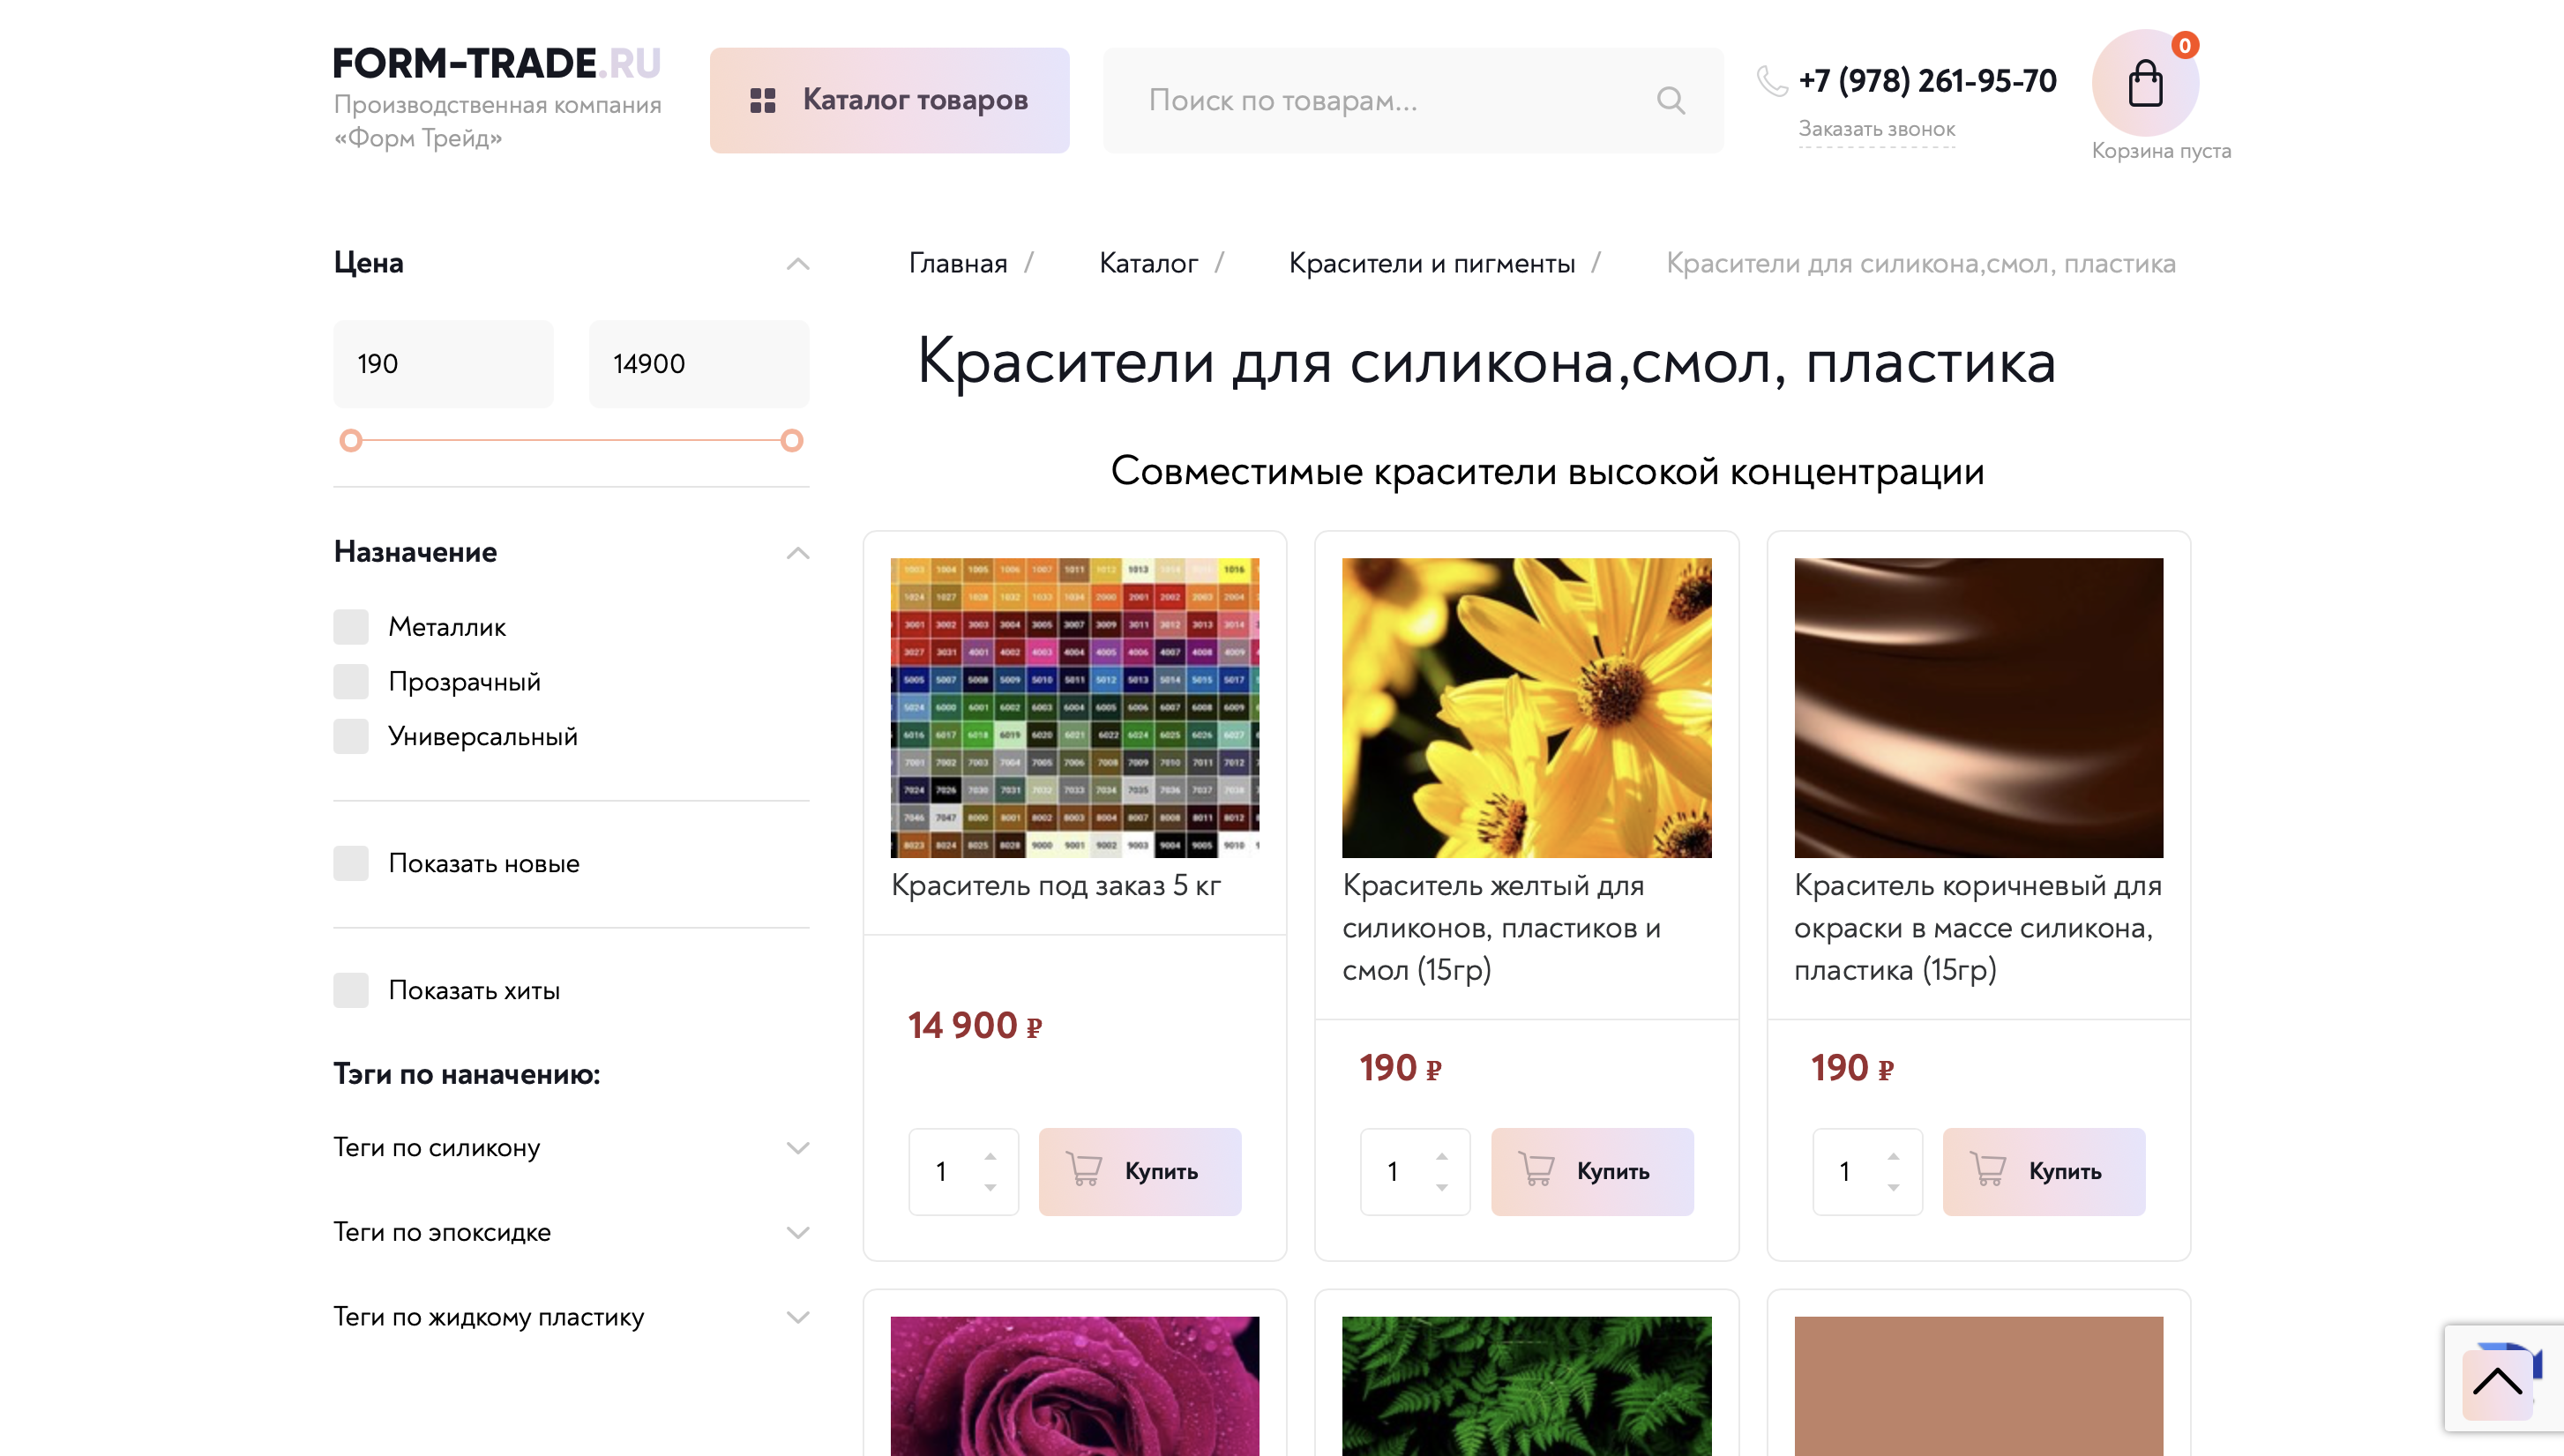Increase quantity for Краситель под заказ 5 кг
2564x1456 pixels.
coord(990,1156)
